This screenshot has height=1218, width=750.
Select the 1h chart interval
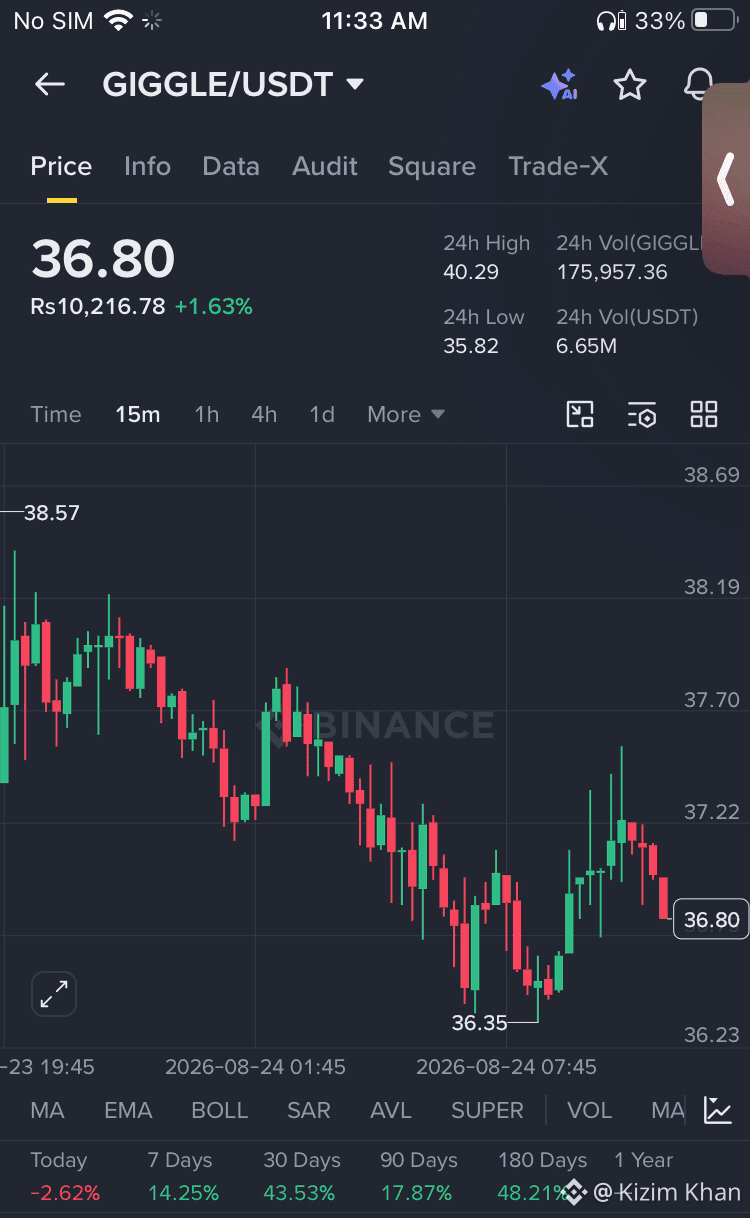[207, 414]
